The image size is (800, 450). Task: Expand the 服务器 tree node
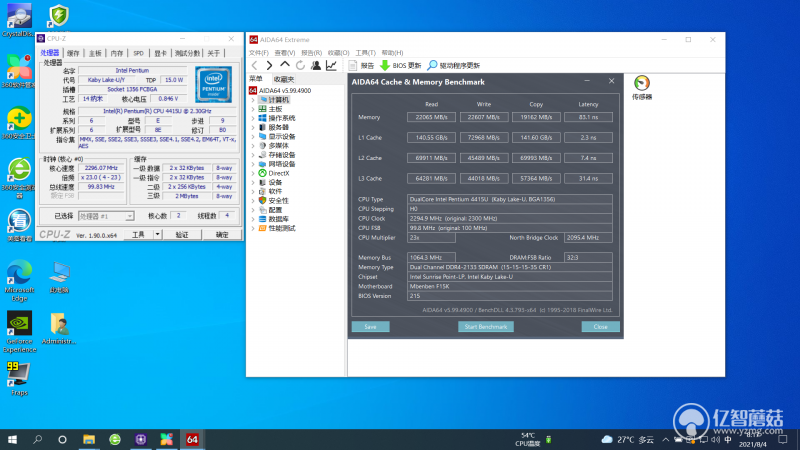253,128
